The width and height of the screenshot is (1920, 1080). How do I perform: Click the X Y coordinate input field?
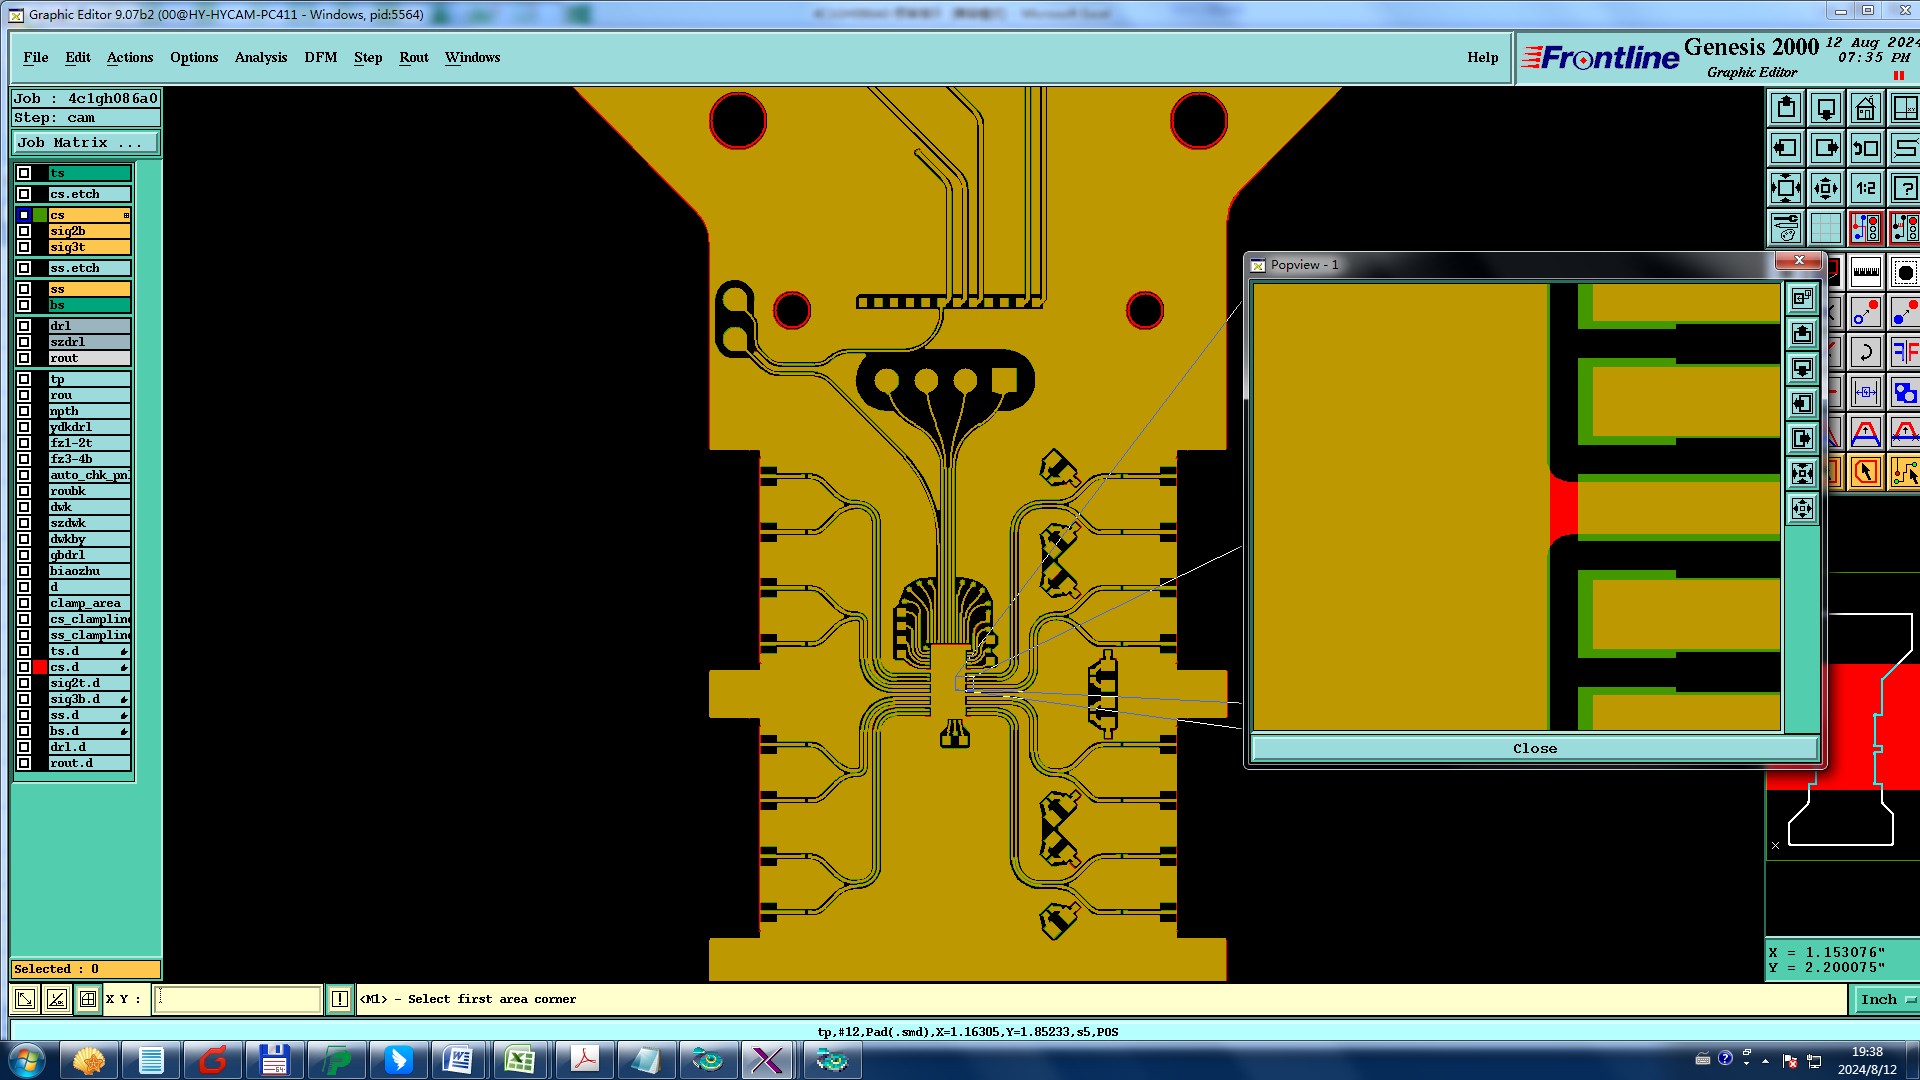pos(238,999)
